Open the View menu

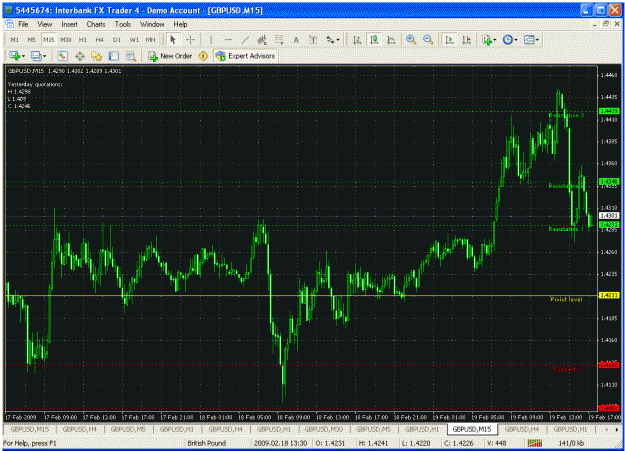coord(45,24)
